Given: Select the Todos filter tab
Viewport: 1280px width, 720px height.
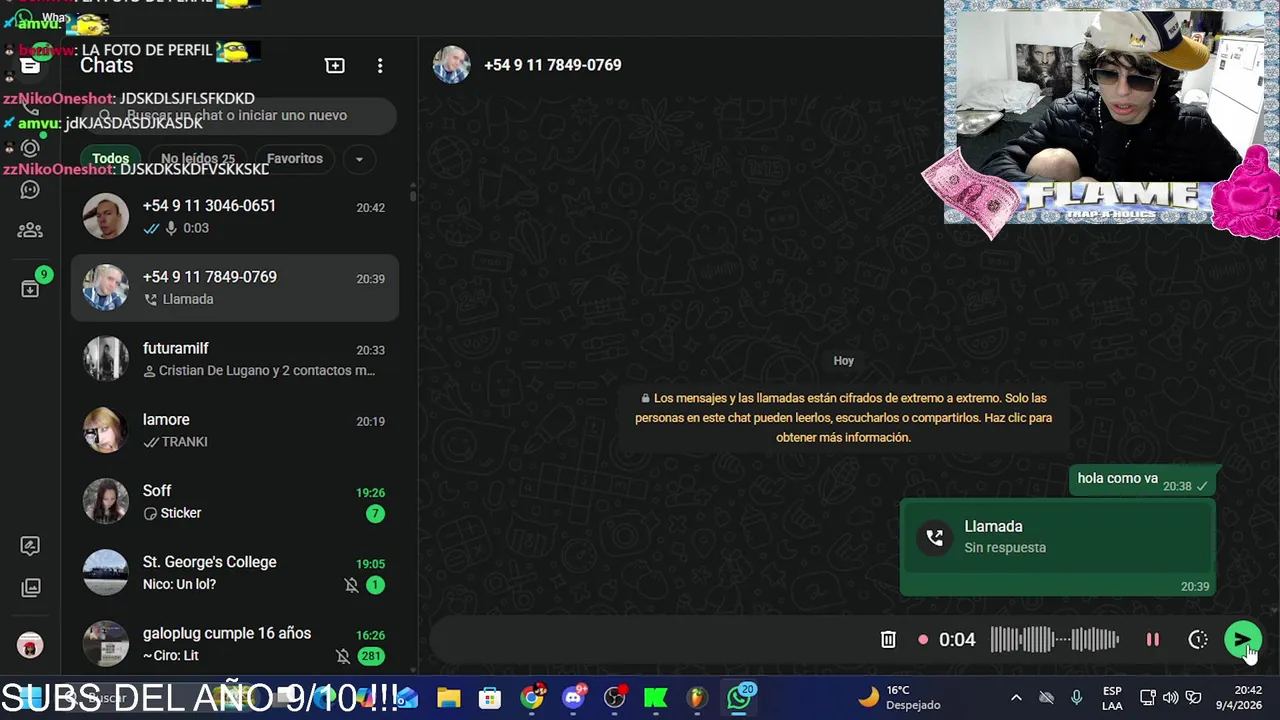Looking at the screenshot, I should [x=110, y=159].
